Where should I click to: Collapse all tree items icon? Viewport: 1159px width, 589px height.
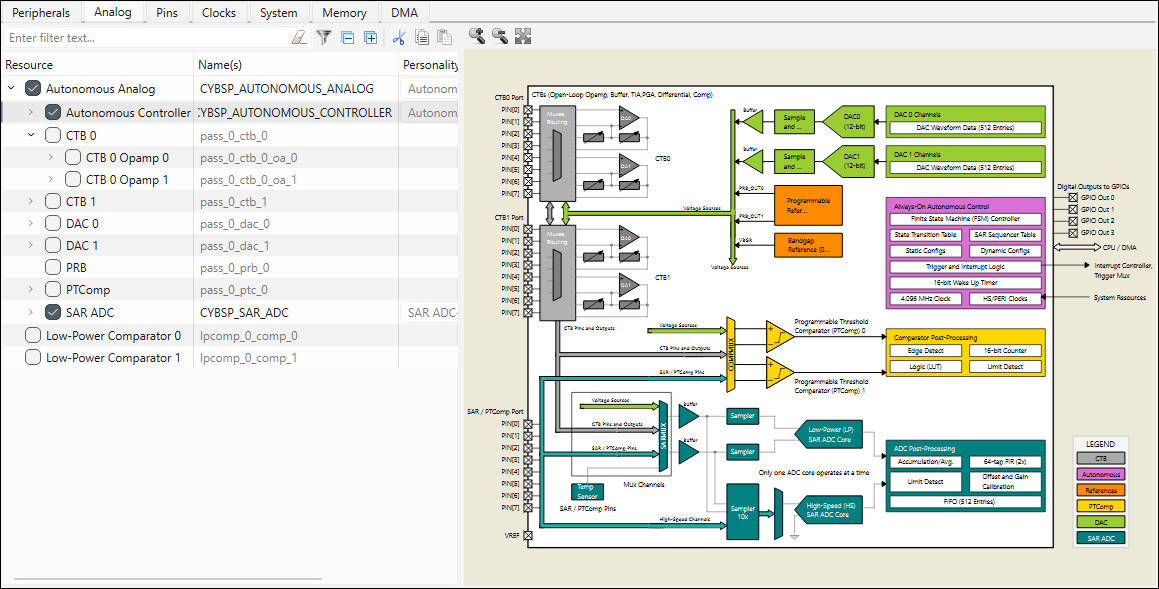(347, 38)
